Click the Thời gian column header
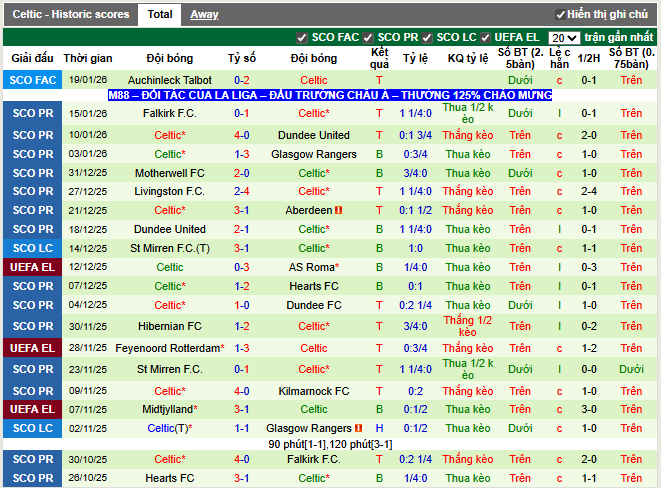The height and width of the screenshot is (488, 661). click(x=88, y=58)
